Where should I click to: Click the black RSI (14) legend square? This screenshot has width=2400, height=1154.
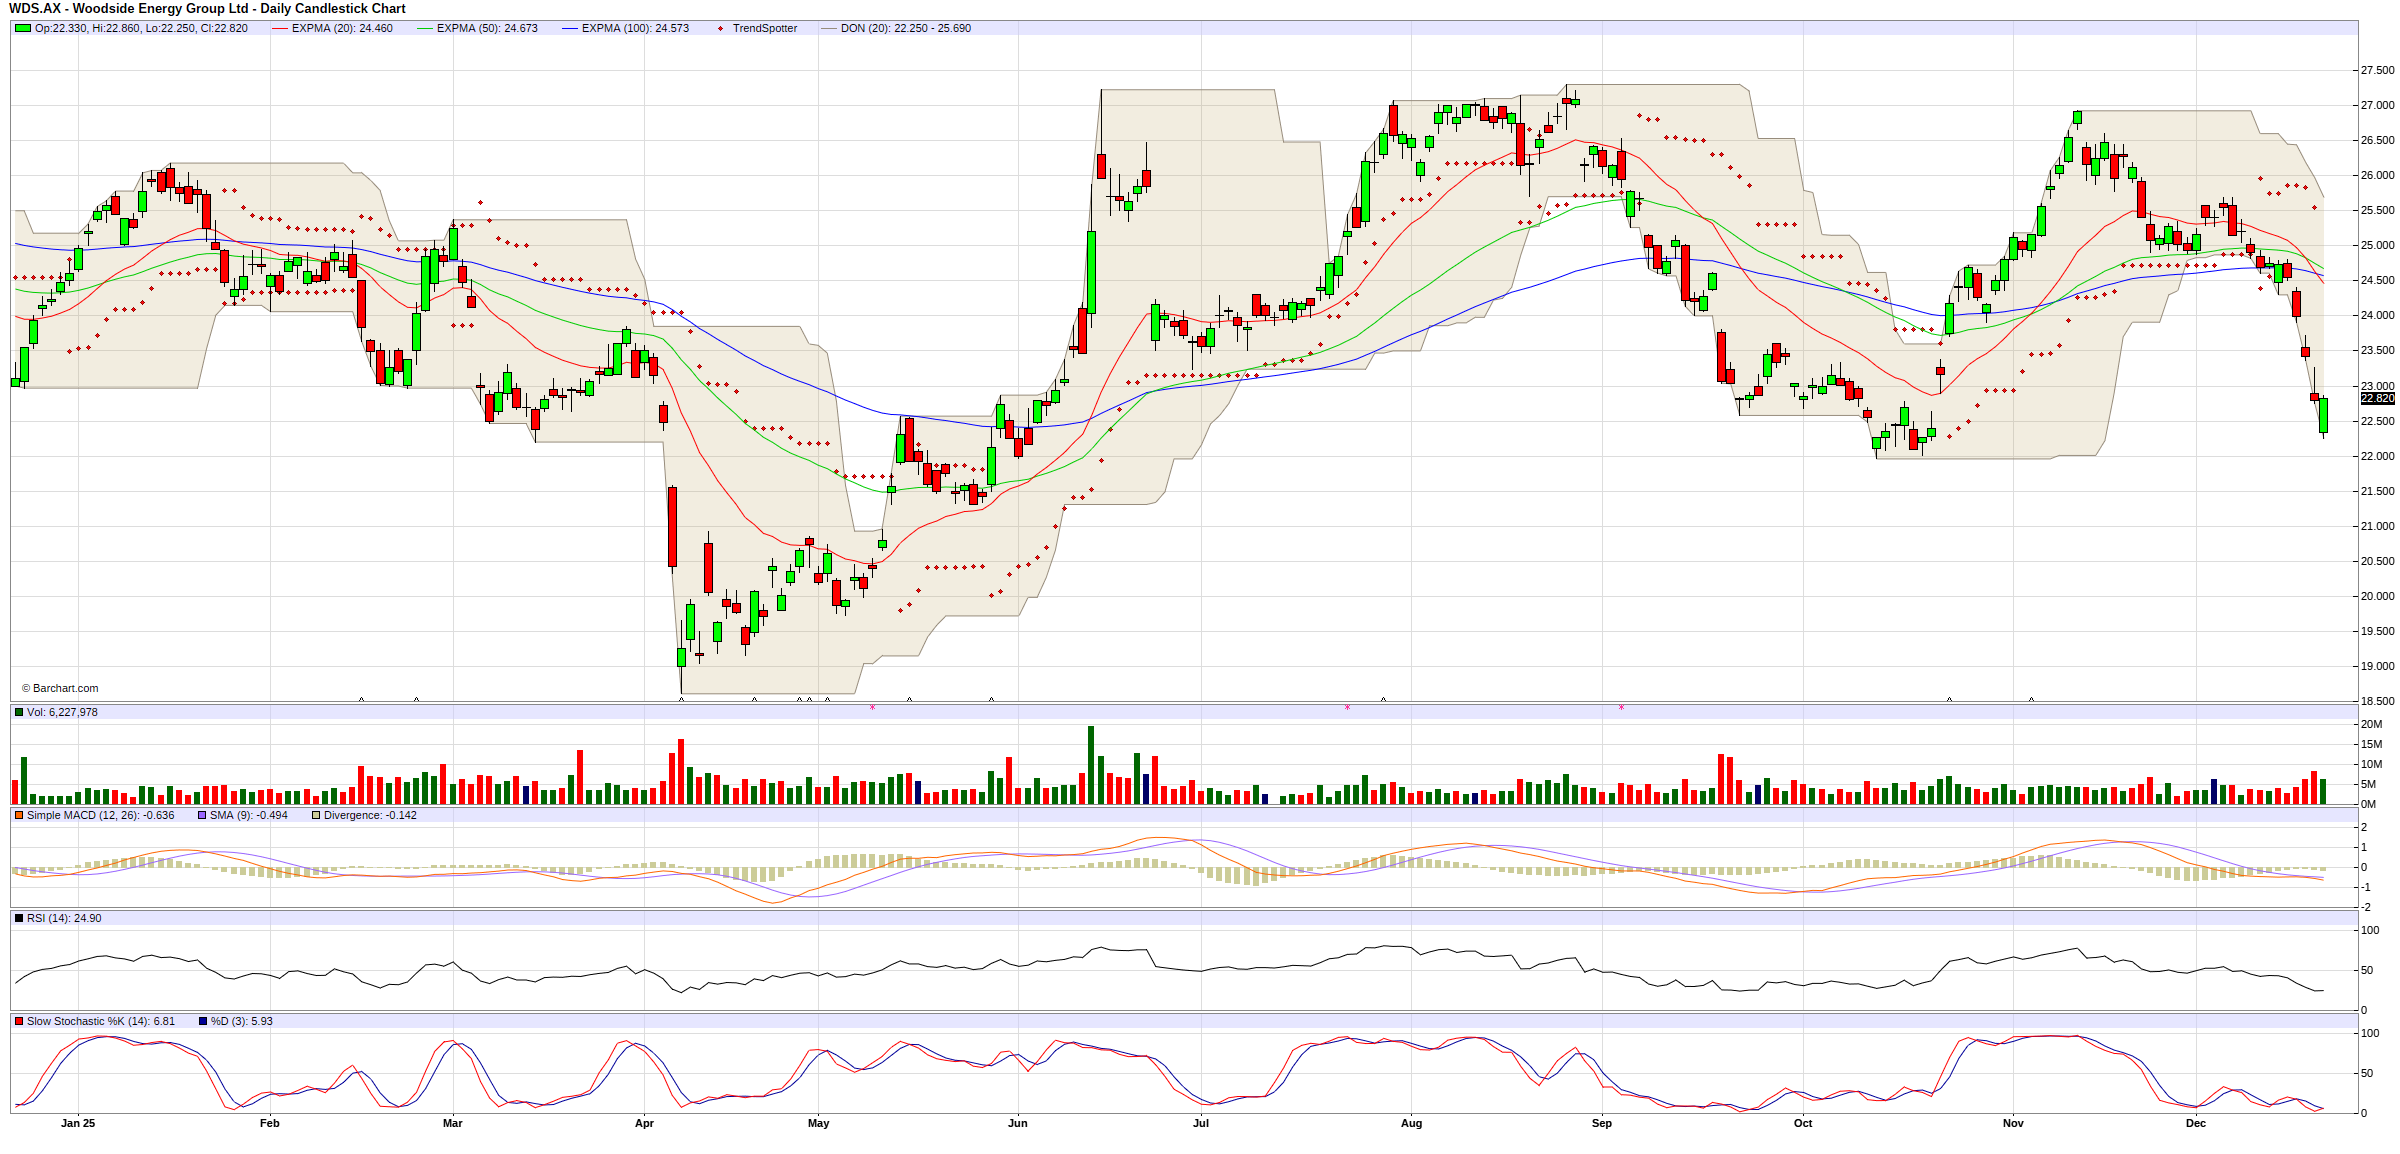[x=19, y=918]
